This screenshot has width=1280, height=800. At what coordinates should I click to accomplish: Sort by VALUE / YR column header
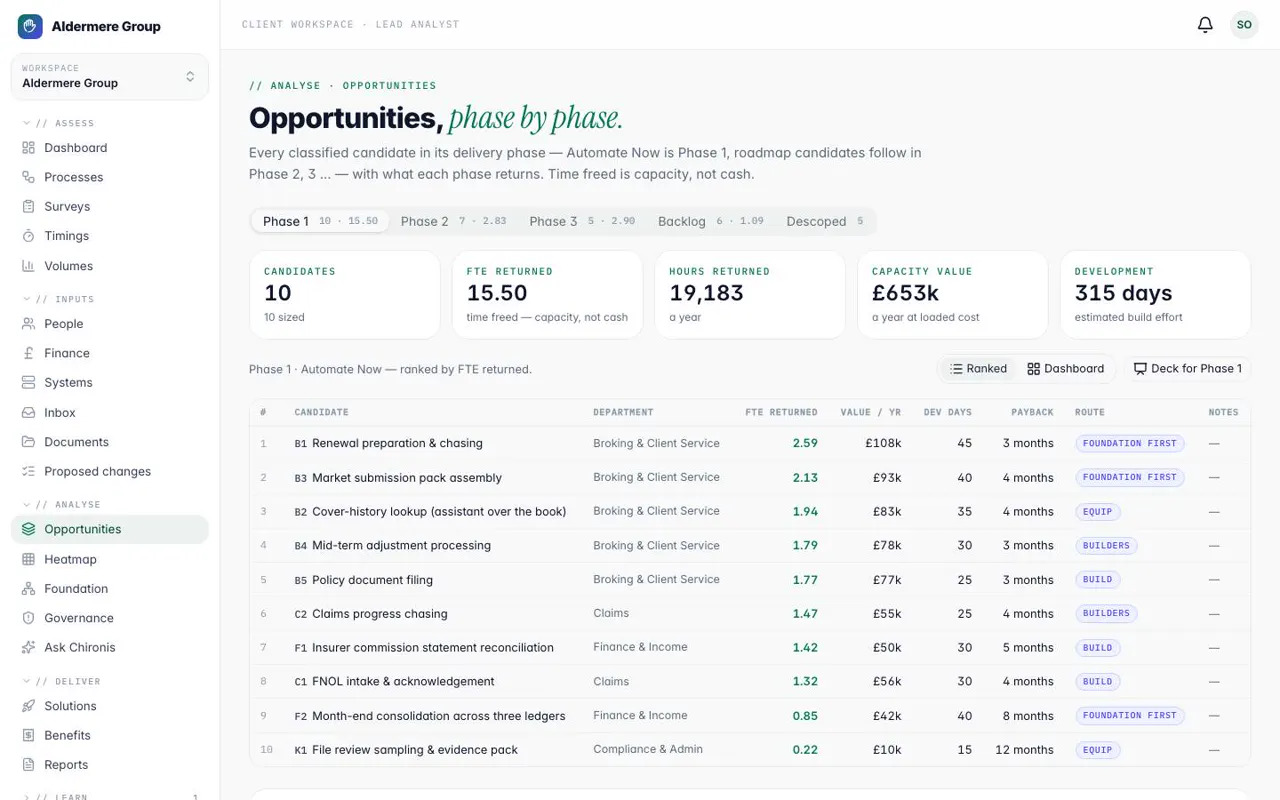pyautogui.click(x=871, y=412)
